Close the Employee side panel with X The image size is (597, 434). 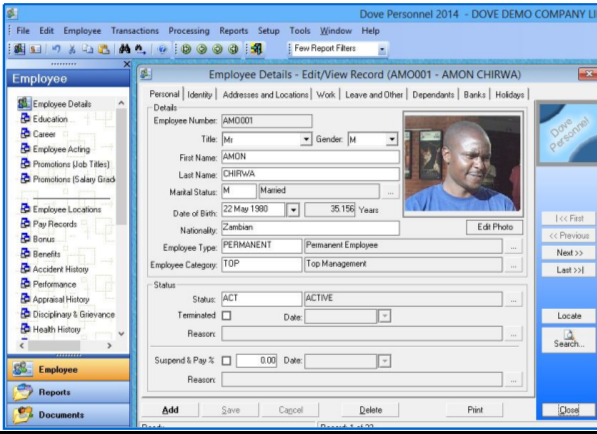pos(127,64)
